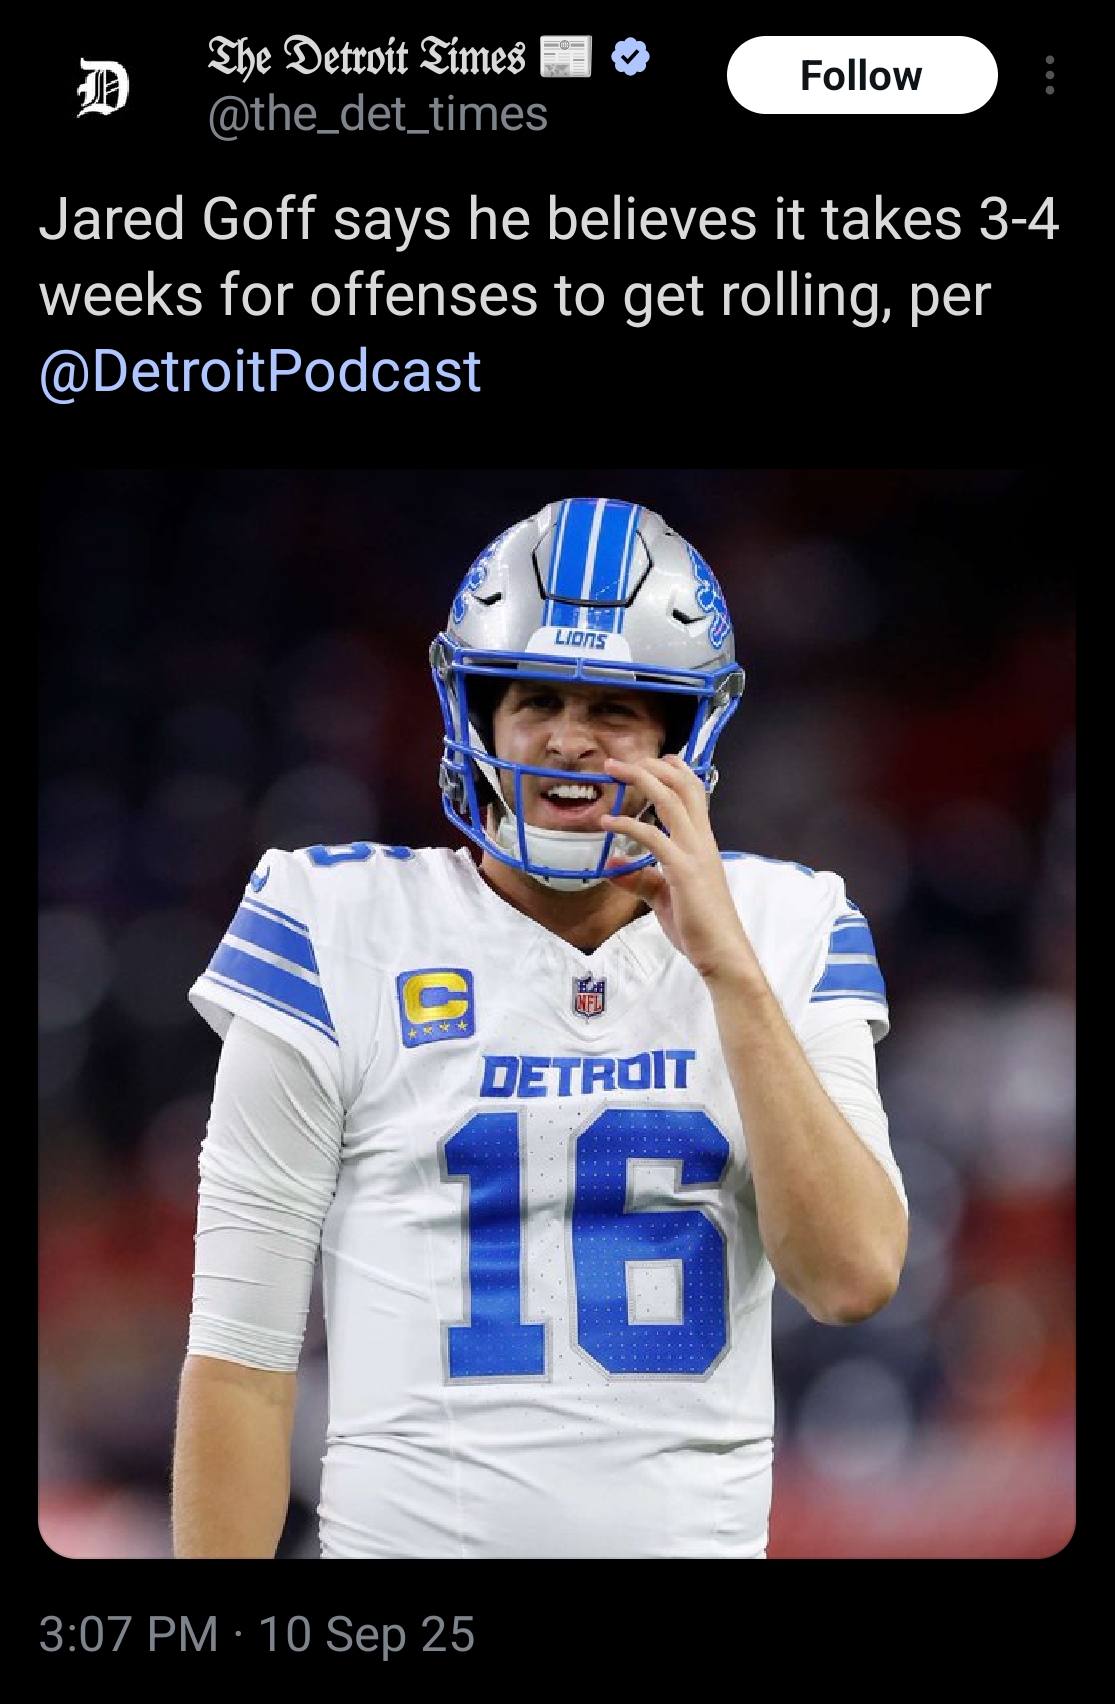Click the DETROIT wordmark on jersey
The height and width of the screenshot is (1704, 1115).
click(587, 1073)
